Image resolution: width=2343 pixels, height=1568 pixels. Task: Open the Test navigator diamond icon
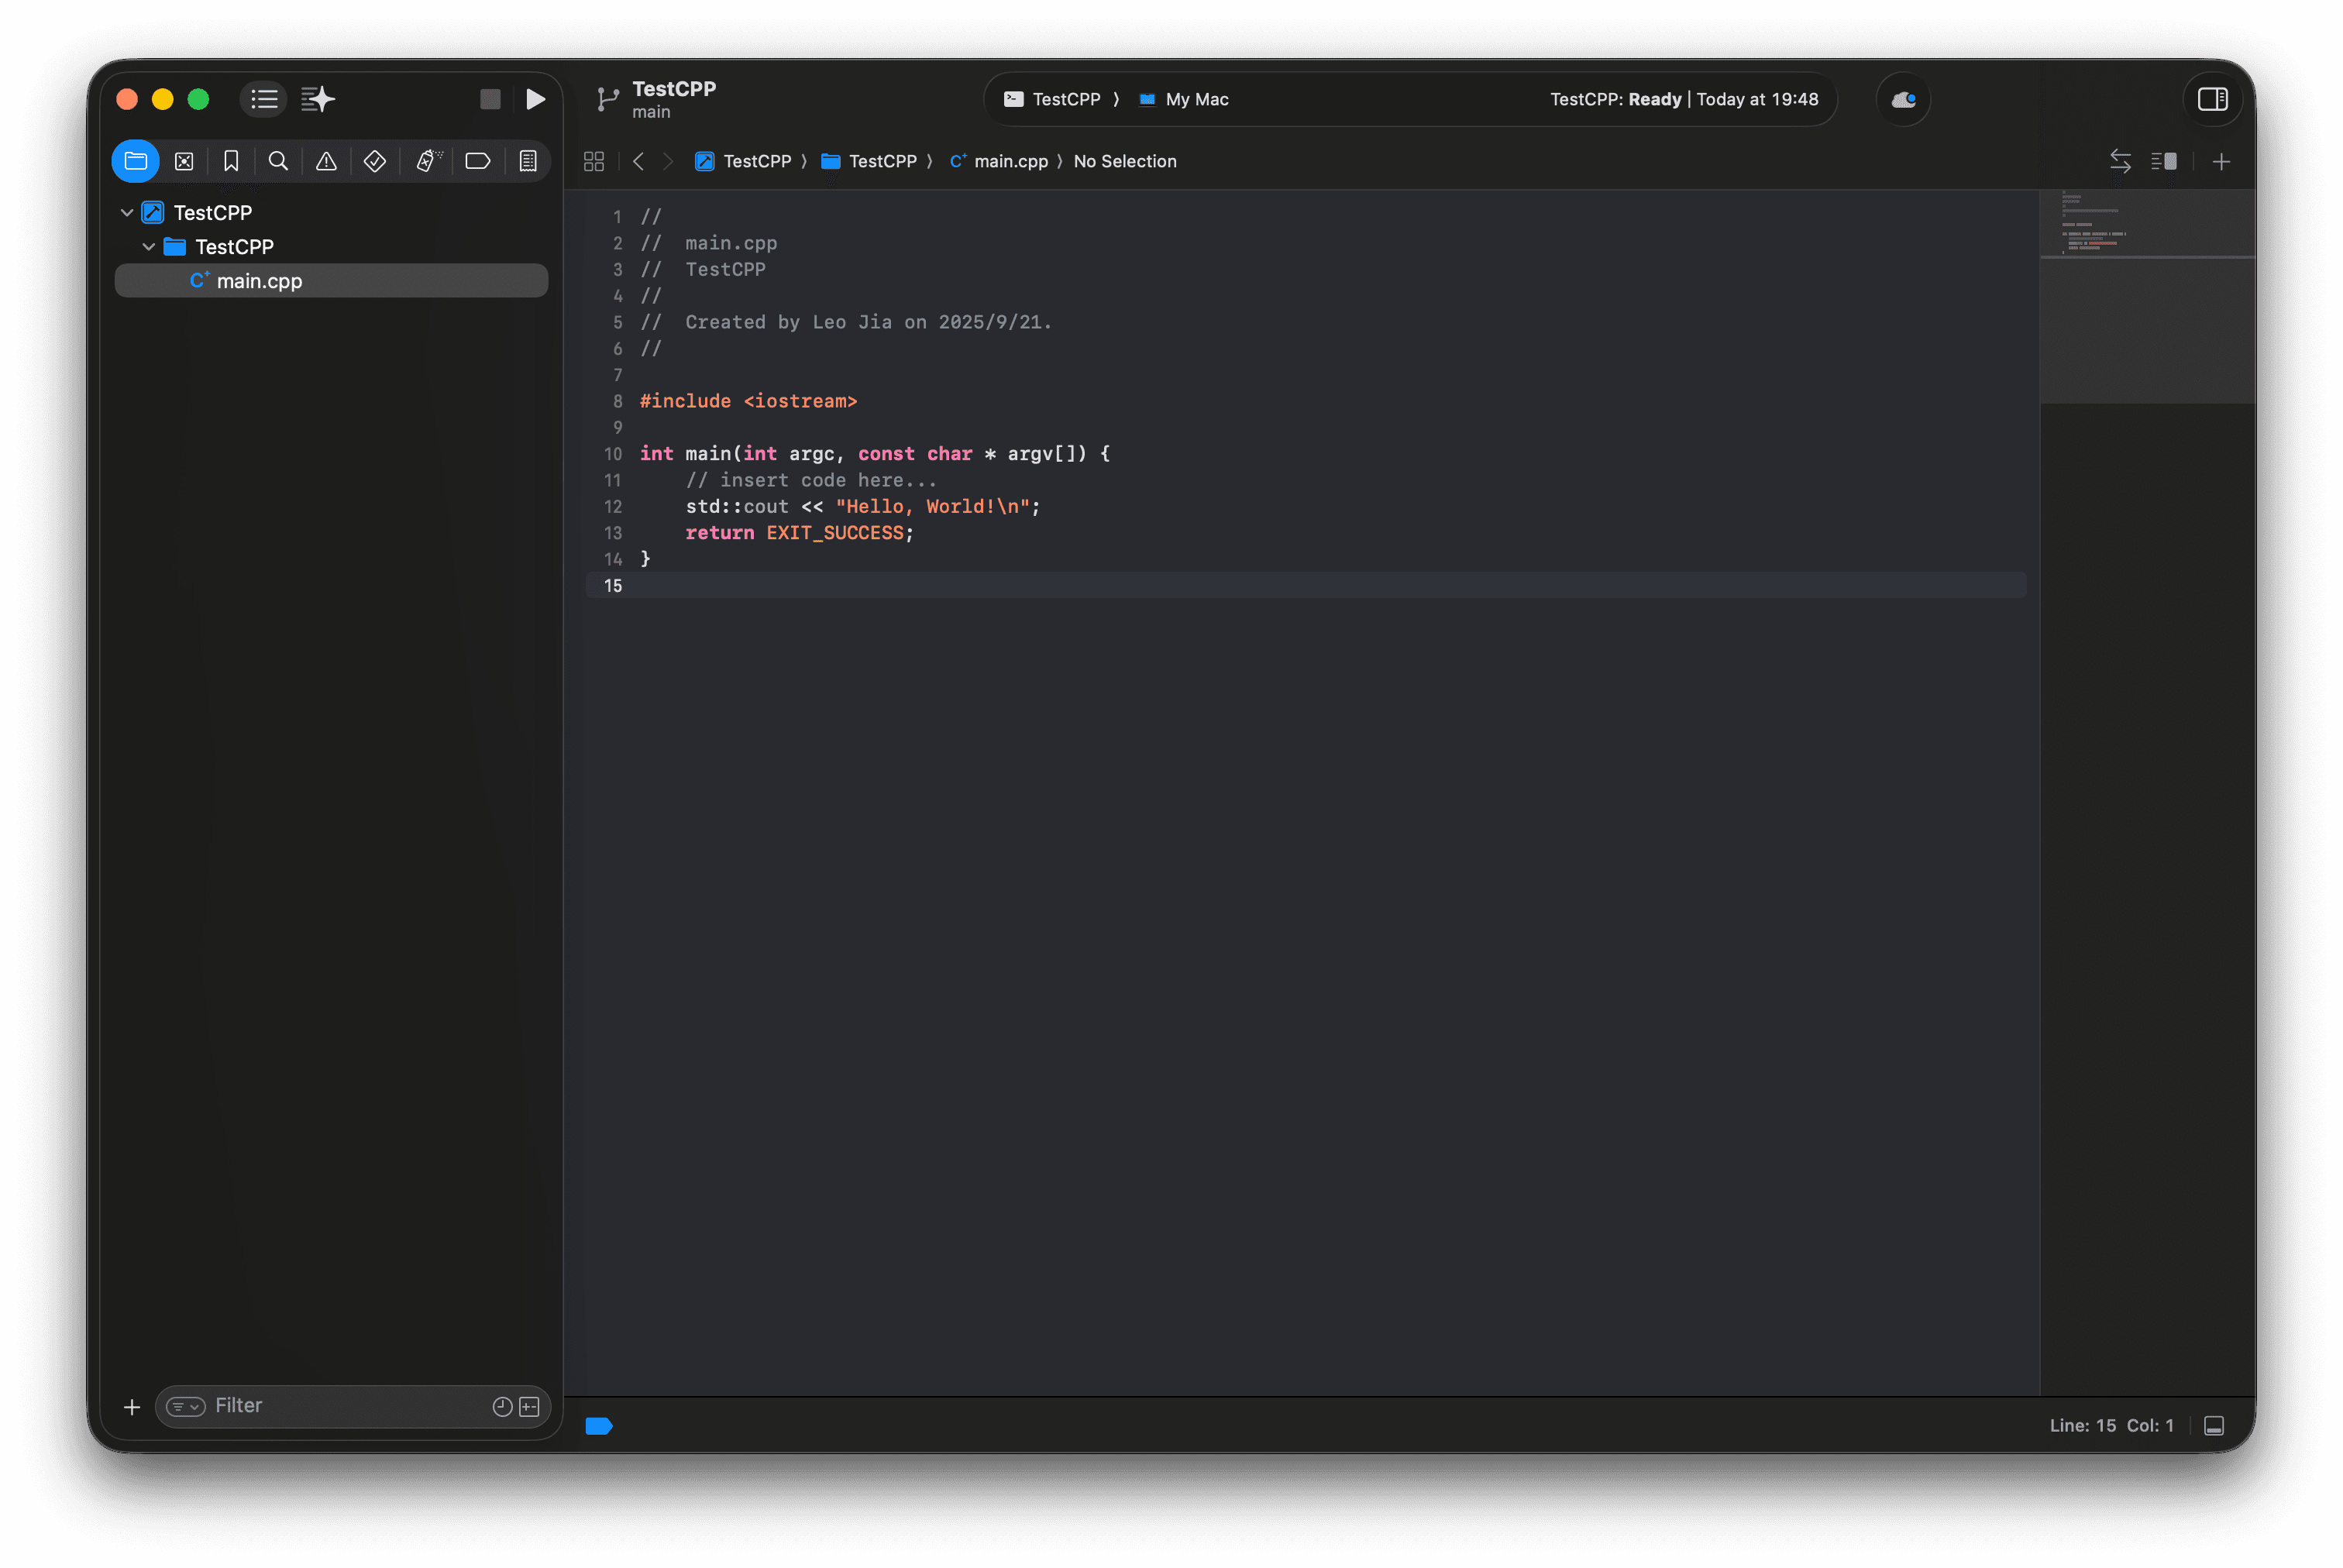375,161
